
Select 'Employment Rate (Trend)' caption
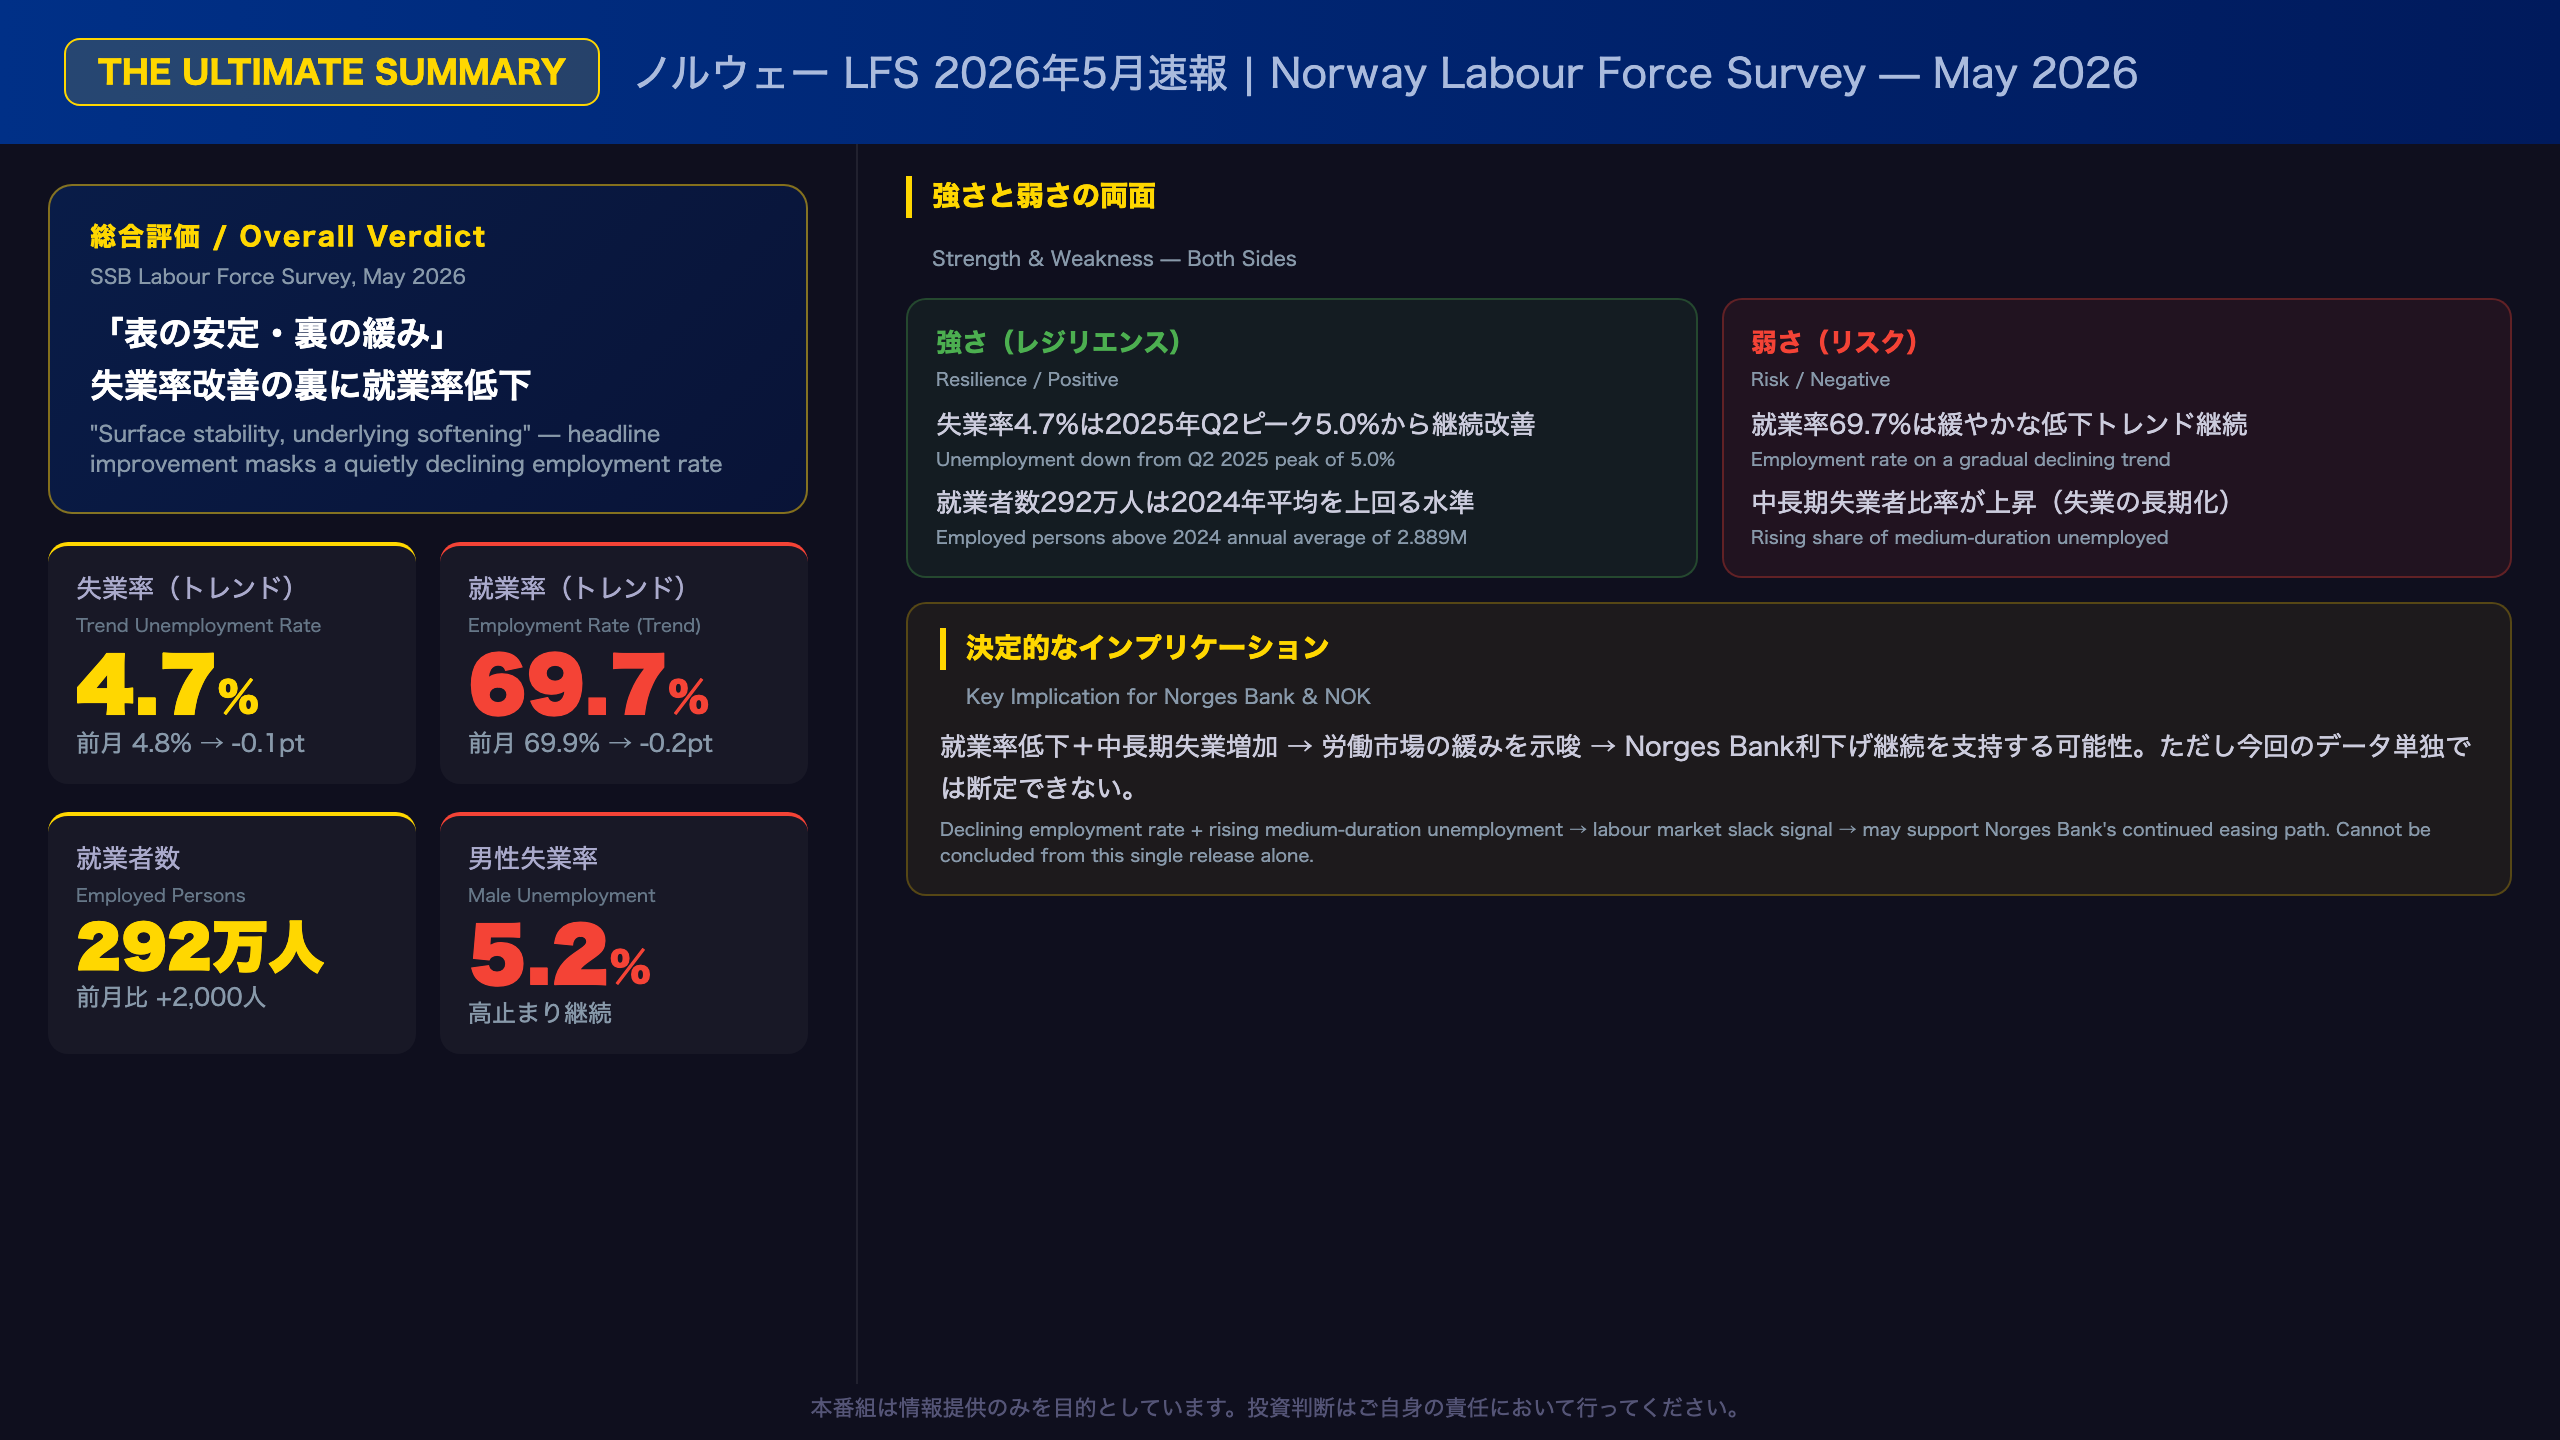click(584, 626)
